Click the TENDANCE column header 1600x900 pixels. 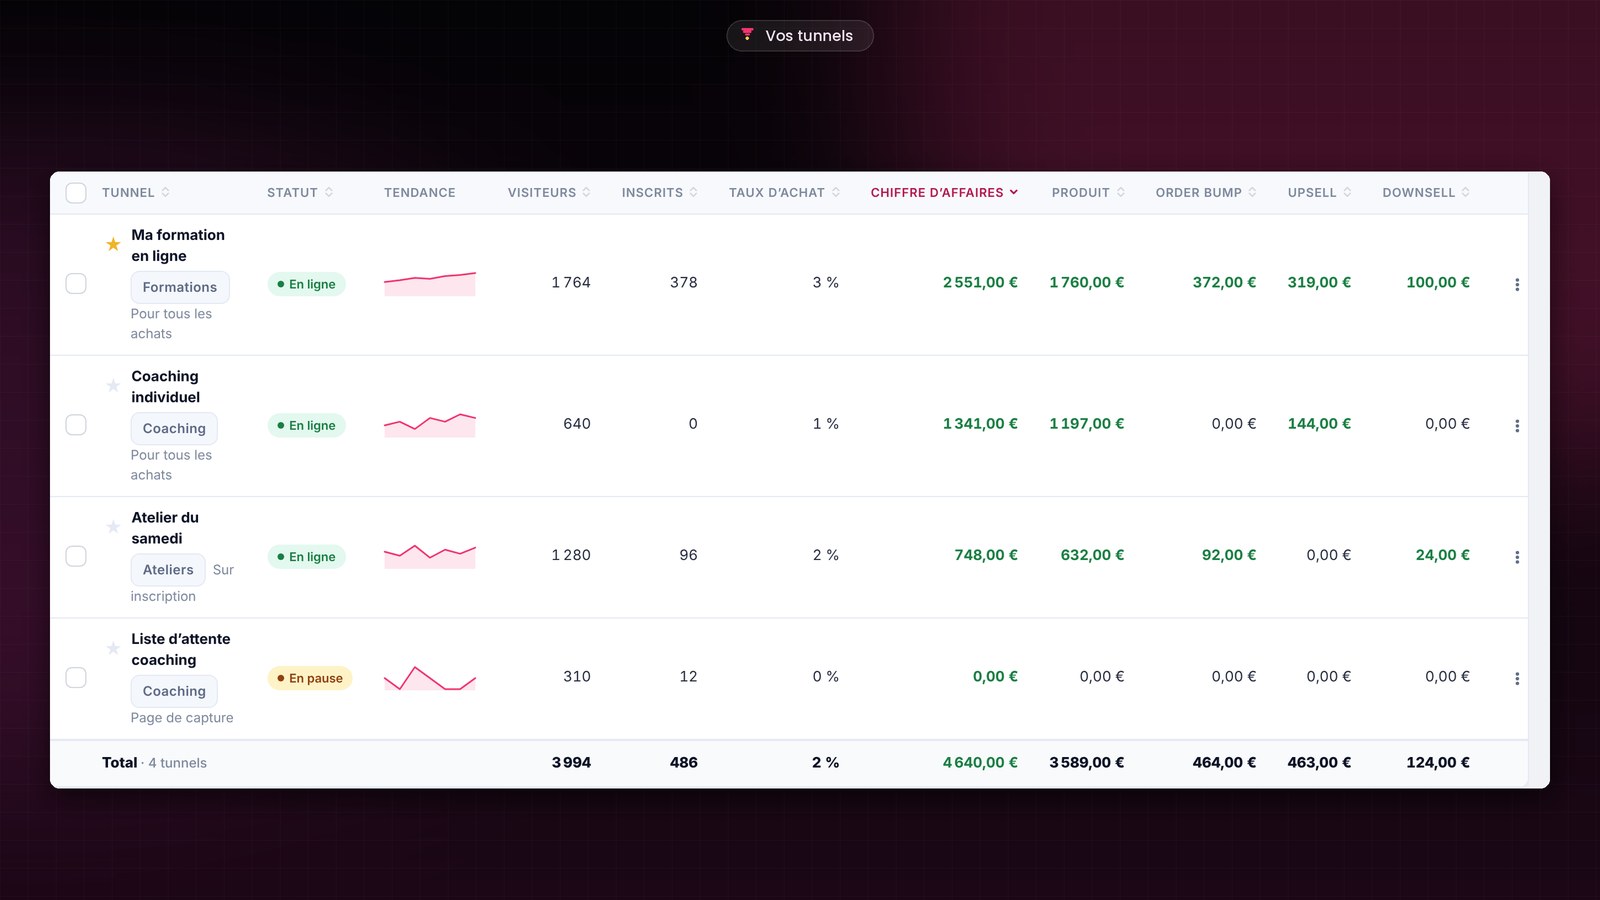(x=420, y=193)
